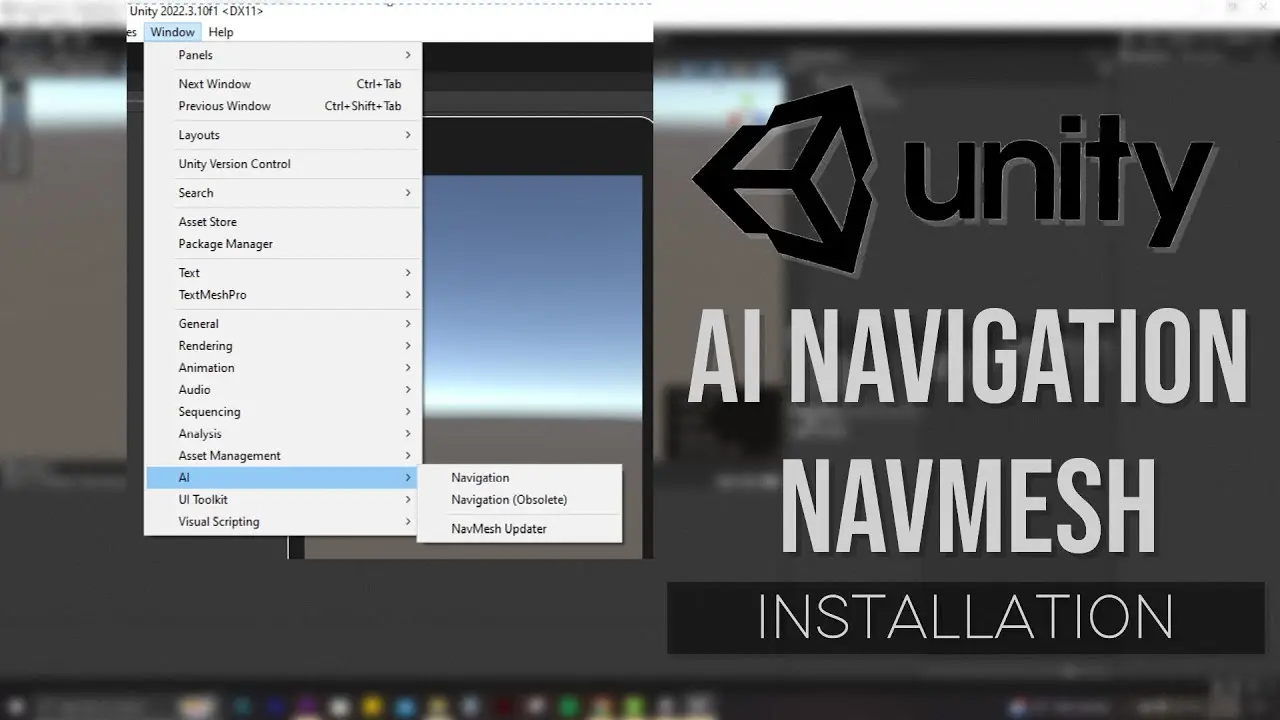Open the Package Manager window
The height and width of the screenshot is (720, 1280).
[x=283, y=244]
